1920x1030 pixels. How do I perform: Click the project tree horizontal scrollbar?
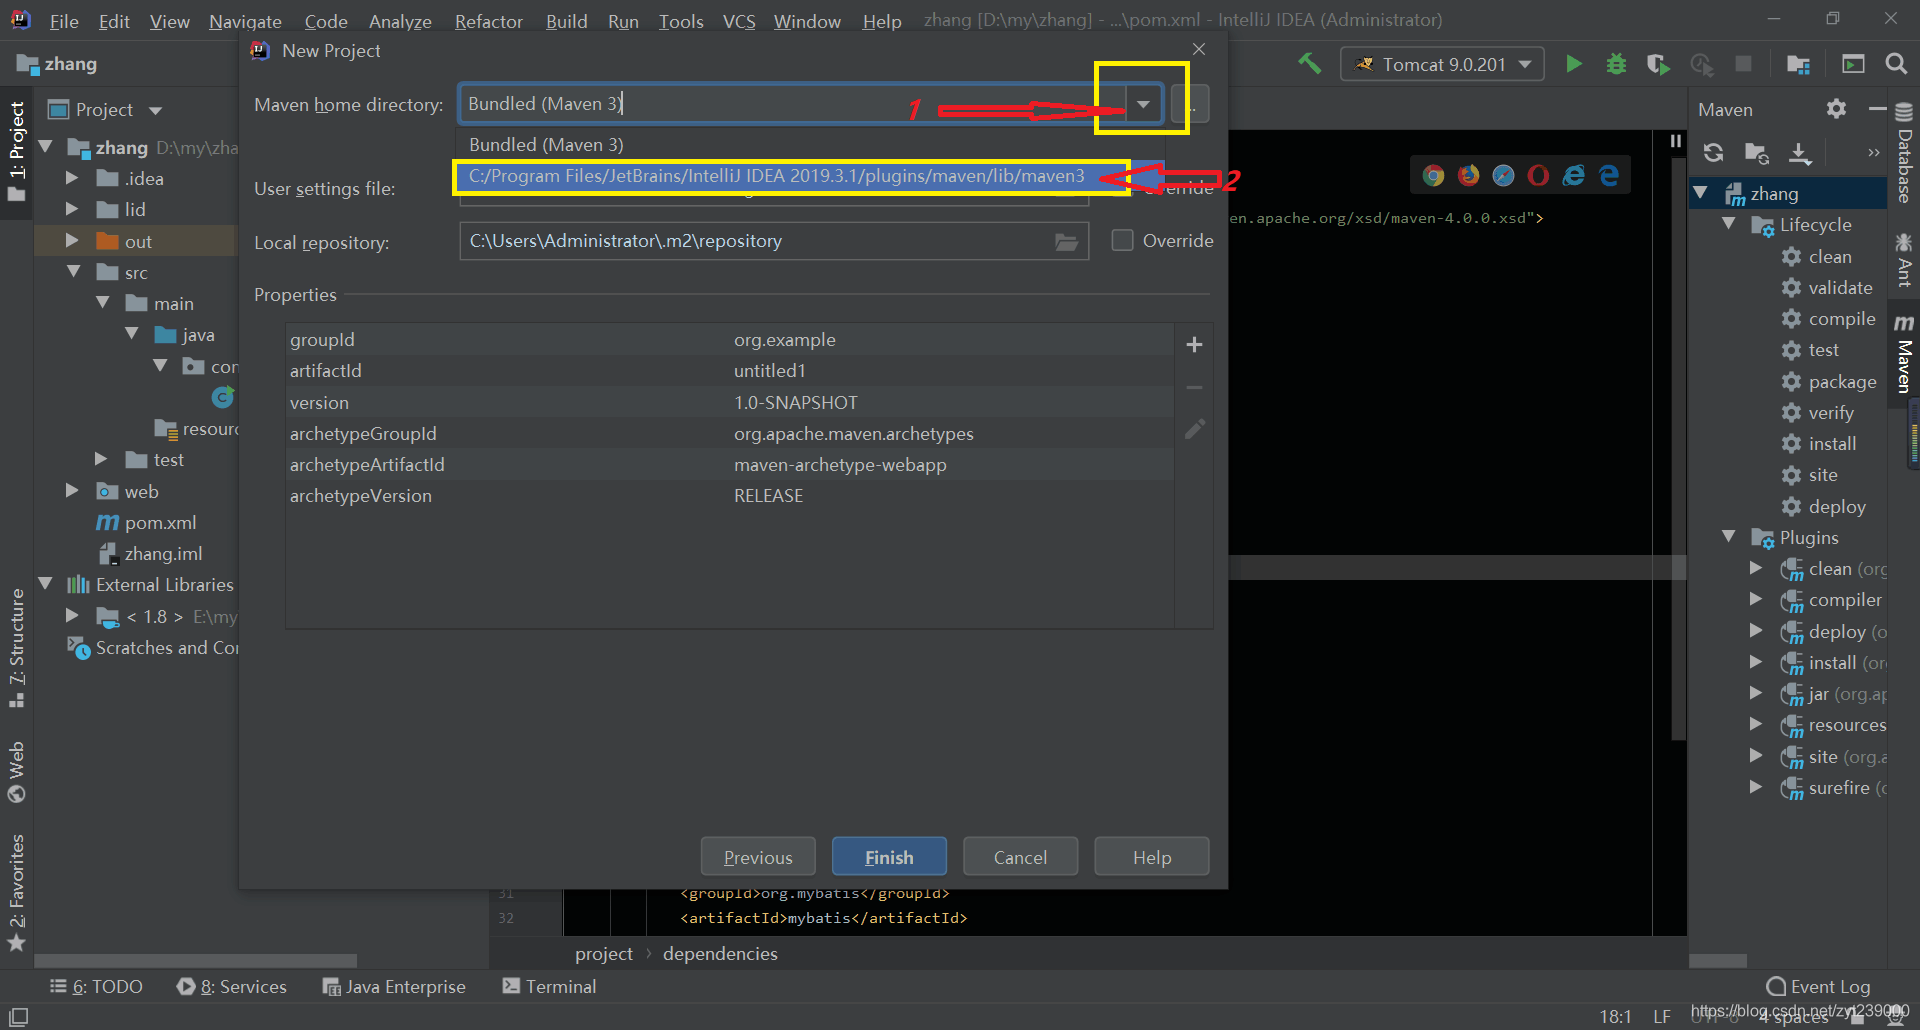195,961
